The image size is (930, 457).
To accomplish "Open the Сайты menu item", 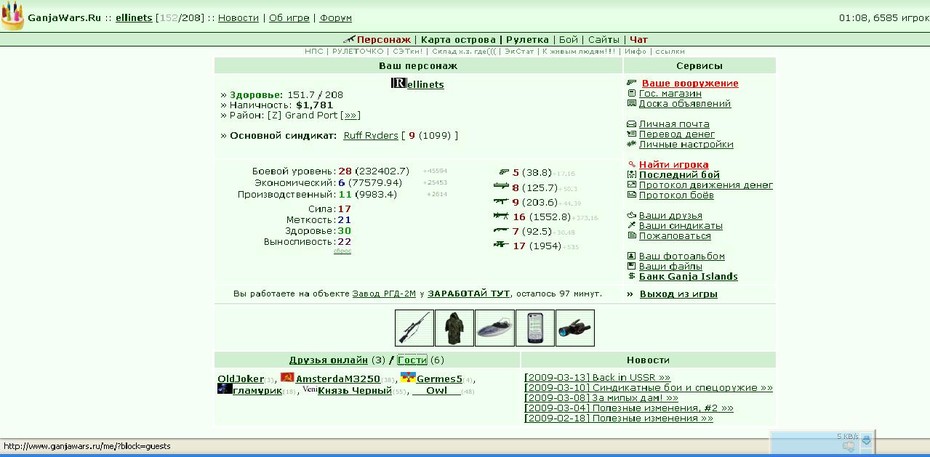I will [x=604, y=40].
